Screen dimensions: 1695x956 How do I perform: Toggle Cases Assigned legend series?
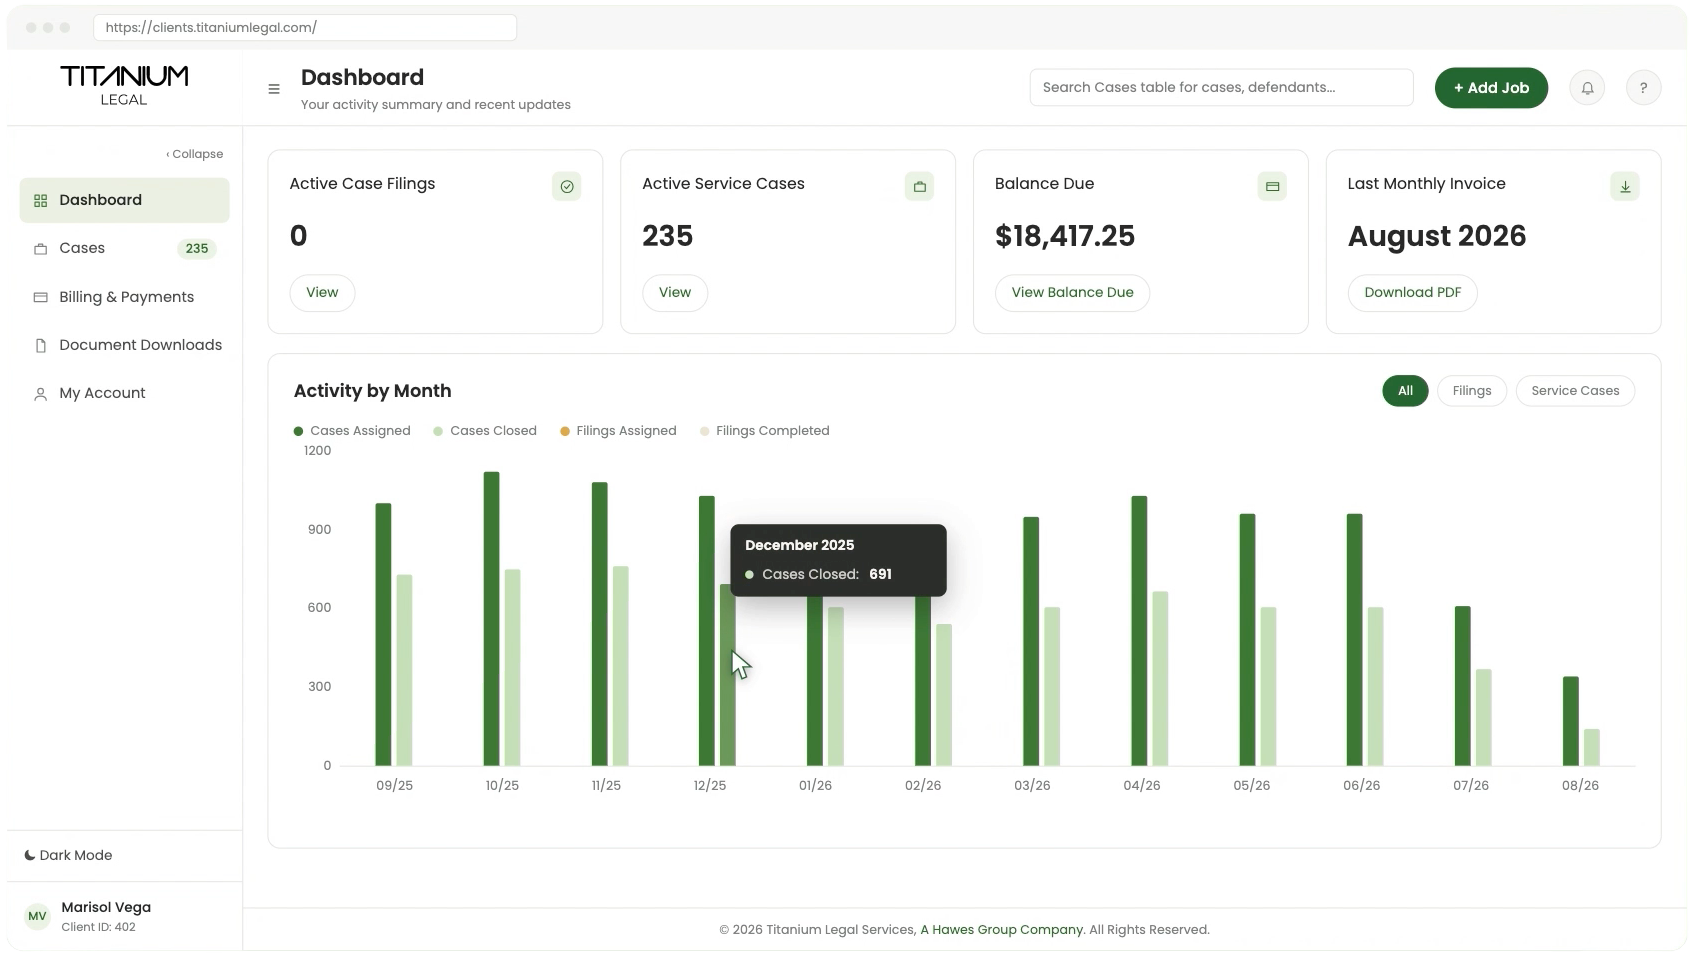click(x=352, y=431)
